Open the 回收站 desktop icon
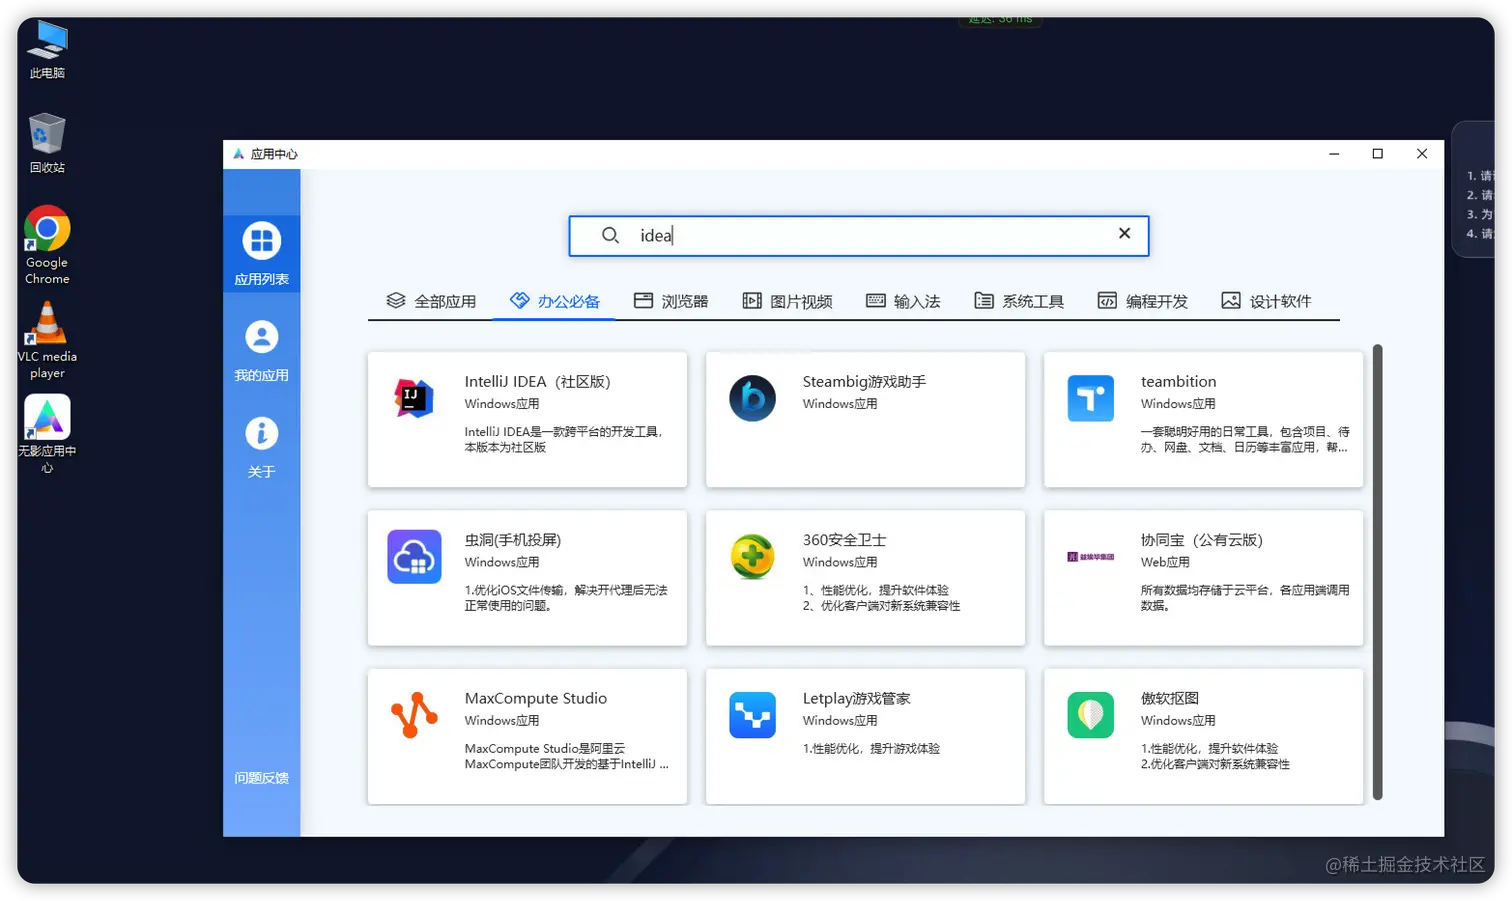Viewport: 1512px width, 901px height. coord(46,143)
